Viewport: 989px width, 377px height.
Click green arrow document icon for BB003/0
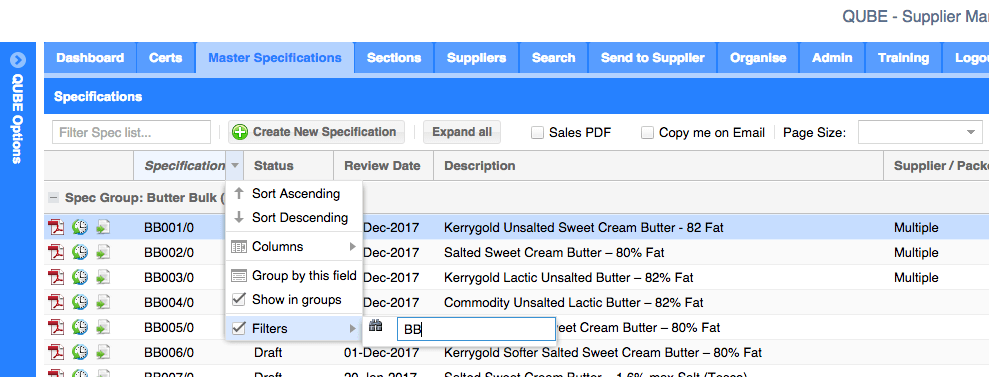103,277
